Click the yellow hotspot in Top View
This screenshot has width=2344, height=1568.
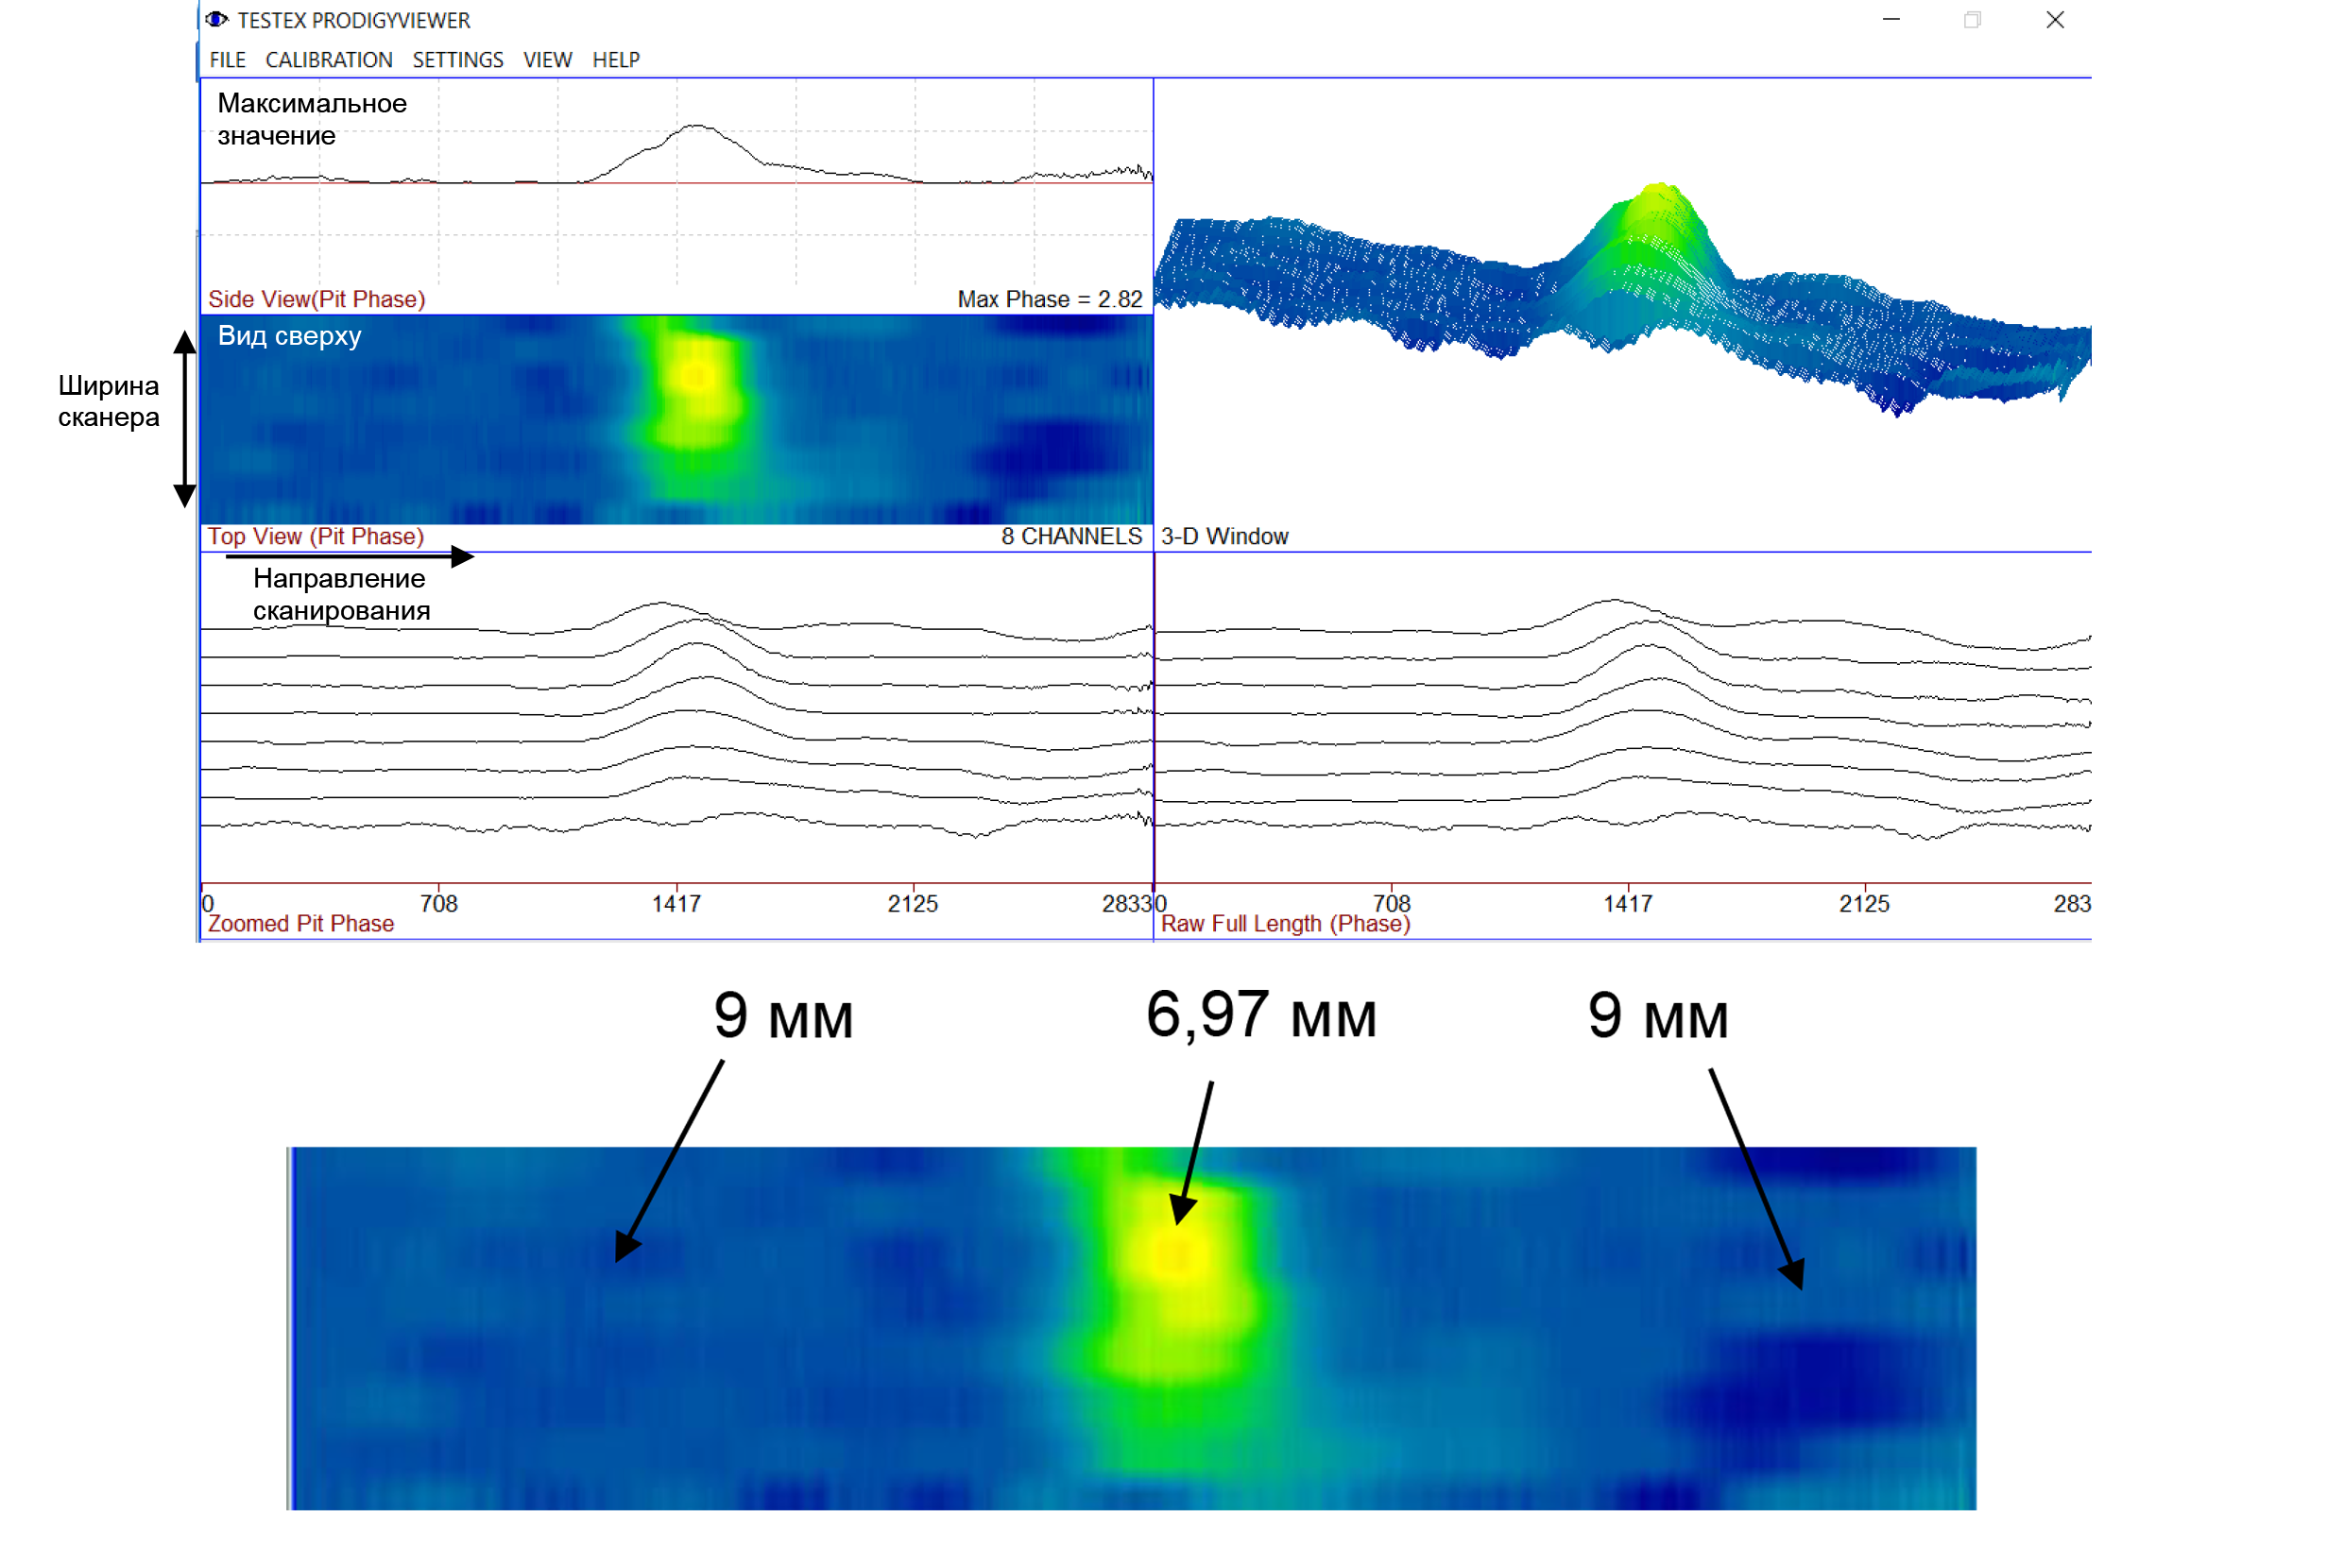click(x=696, y=377)
